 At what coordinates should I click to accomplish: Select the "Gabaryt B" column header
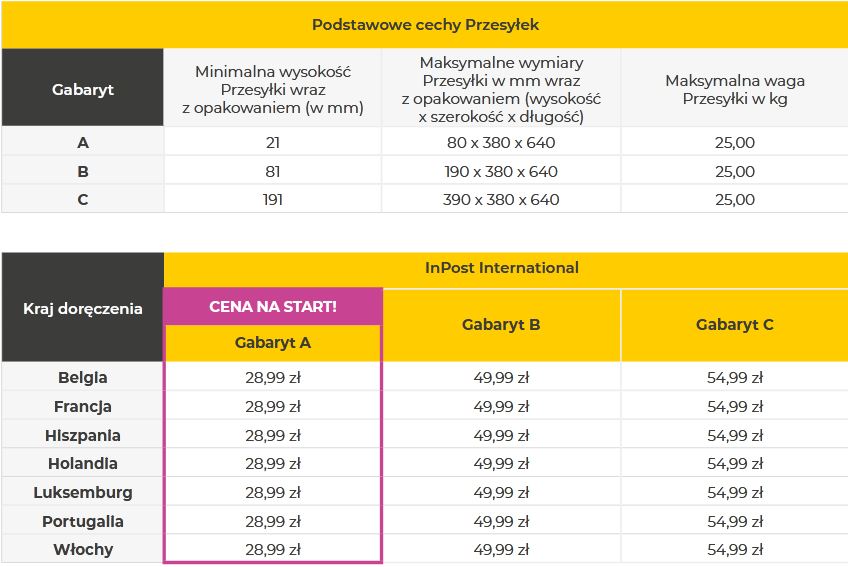click(501, 325)
